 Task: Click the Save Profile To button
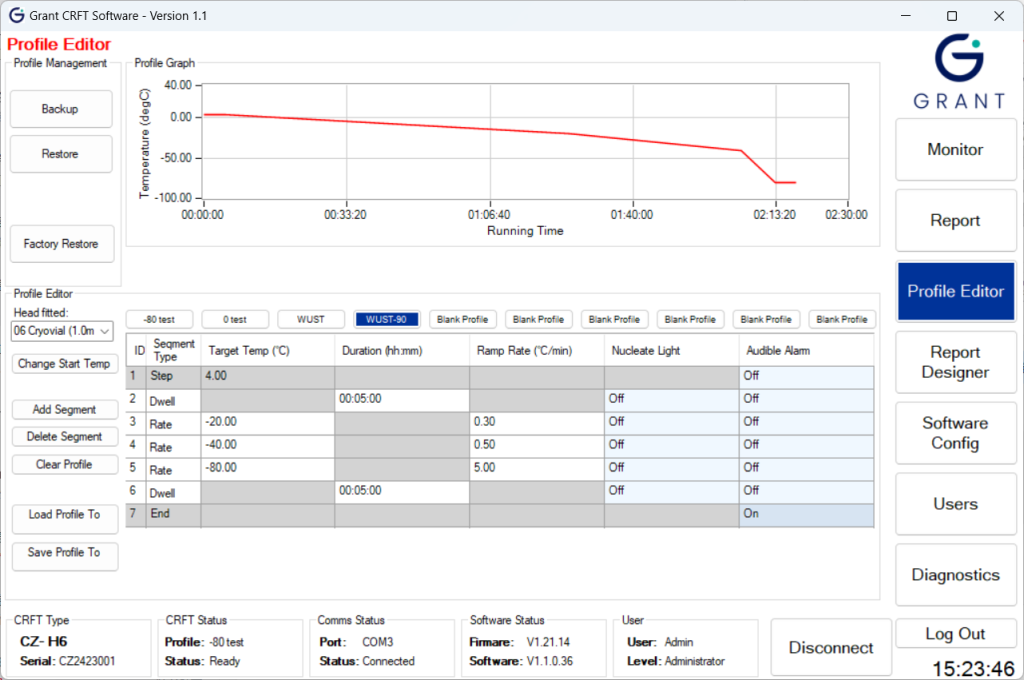[64, 553]
